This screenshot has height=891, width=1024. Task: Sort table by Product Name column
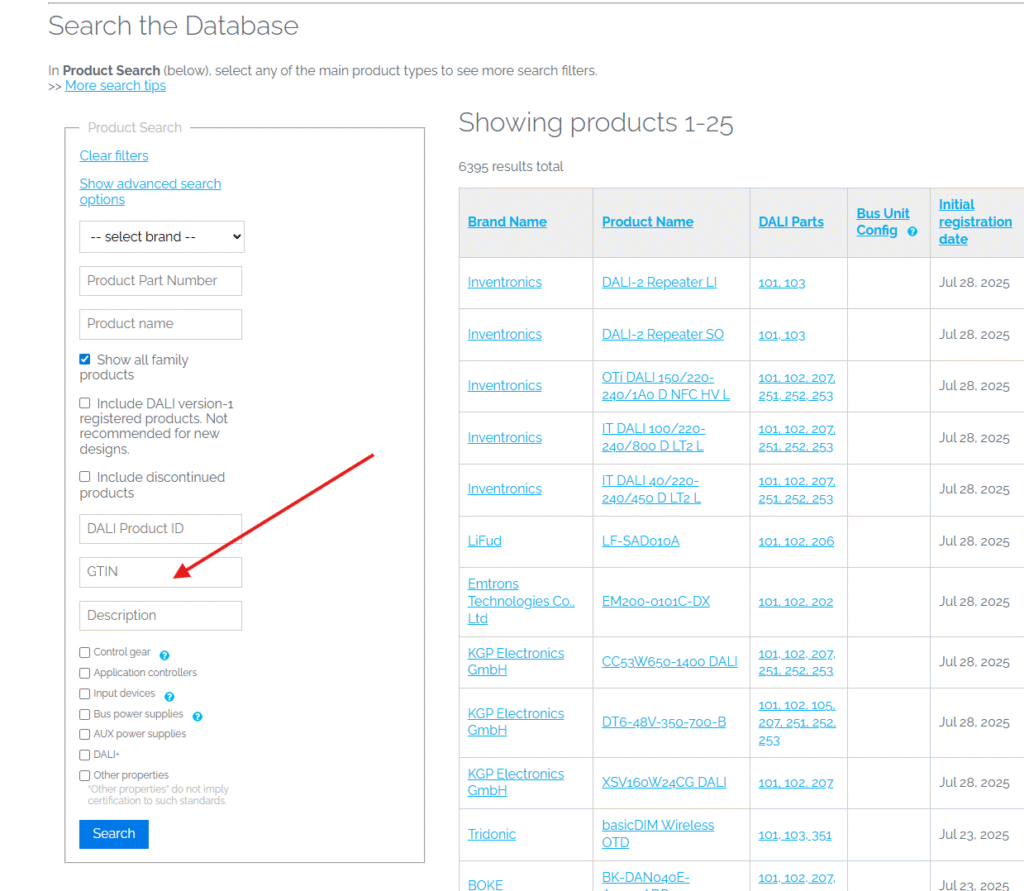647,222
